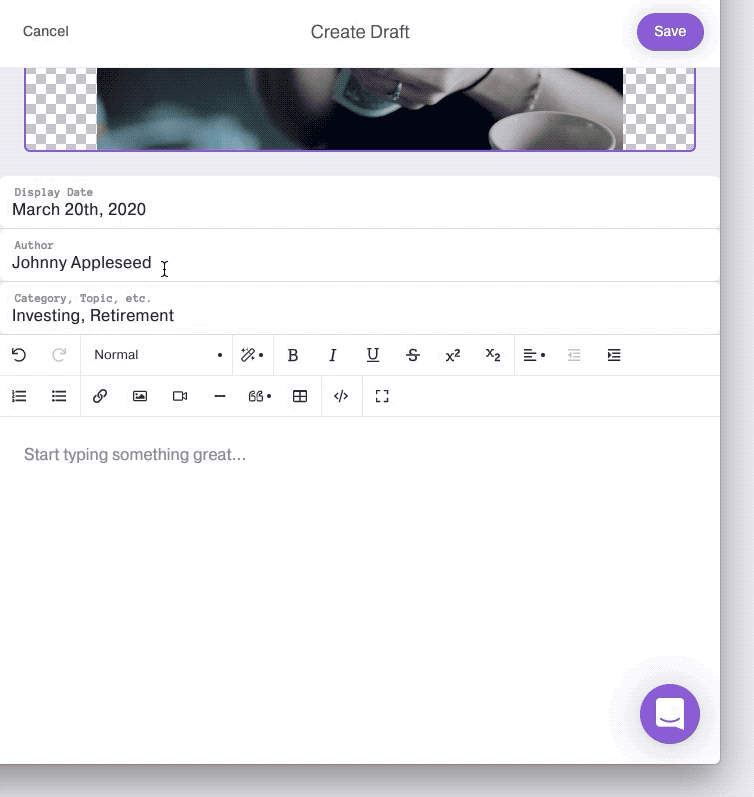
Task: Toggle superscript formatting
Action: coord(453,355)
